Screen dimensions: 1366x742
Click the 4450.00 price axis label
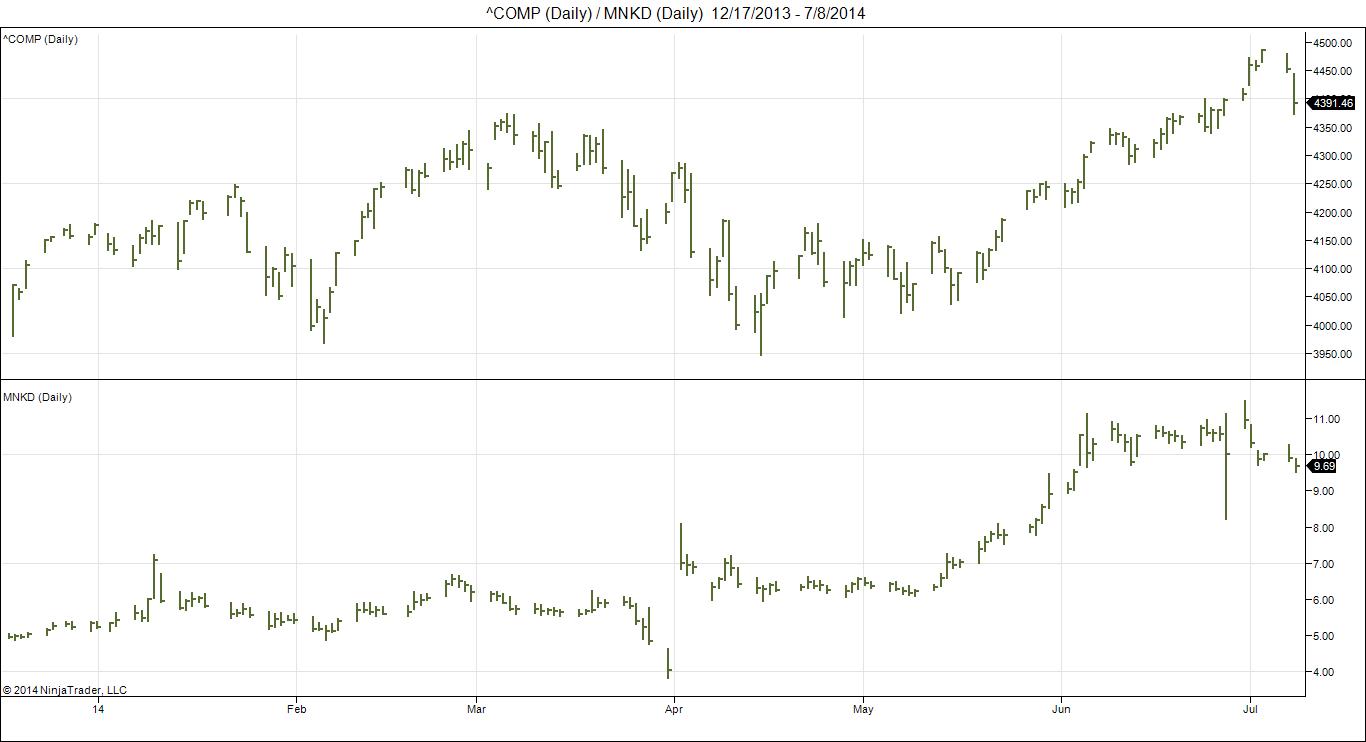1333,71
